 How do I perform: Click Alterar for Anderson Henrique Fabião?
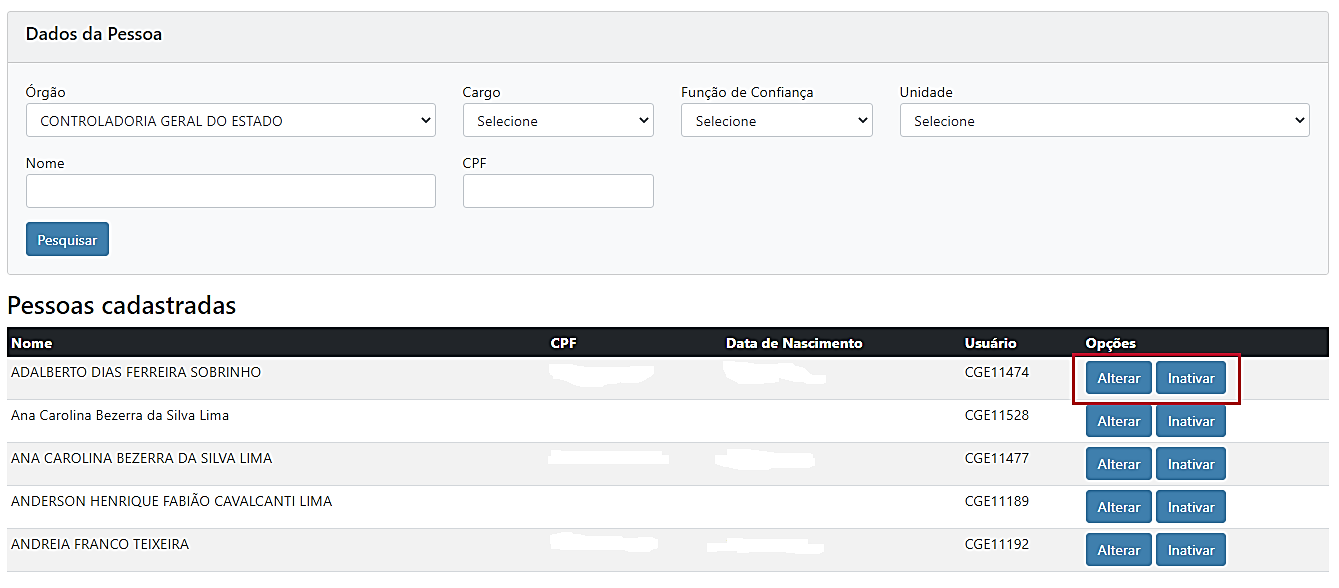click(x=1118, y=507)
